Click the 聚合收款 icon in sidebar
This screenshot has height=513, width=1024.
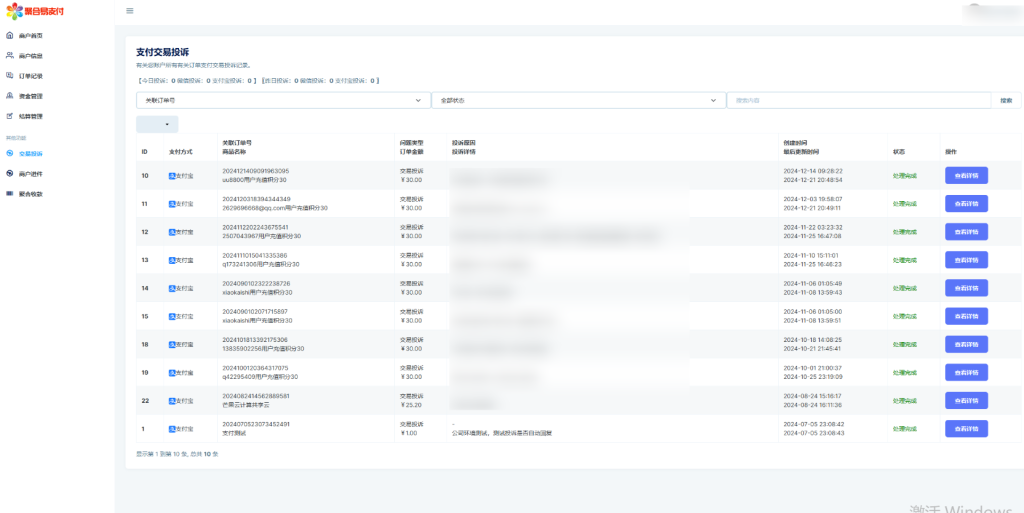pyautogui.click(x=10, y=193)
